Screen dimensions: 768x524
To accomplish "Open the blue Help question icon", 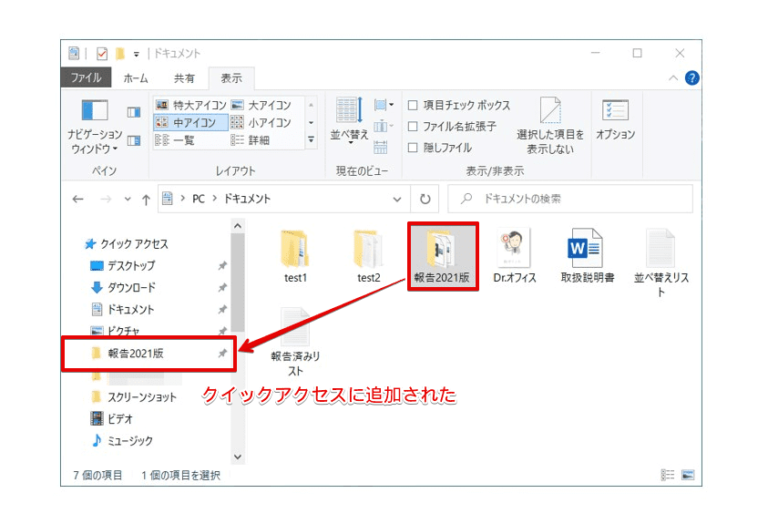I will pos(692,78).
